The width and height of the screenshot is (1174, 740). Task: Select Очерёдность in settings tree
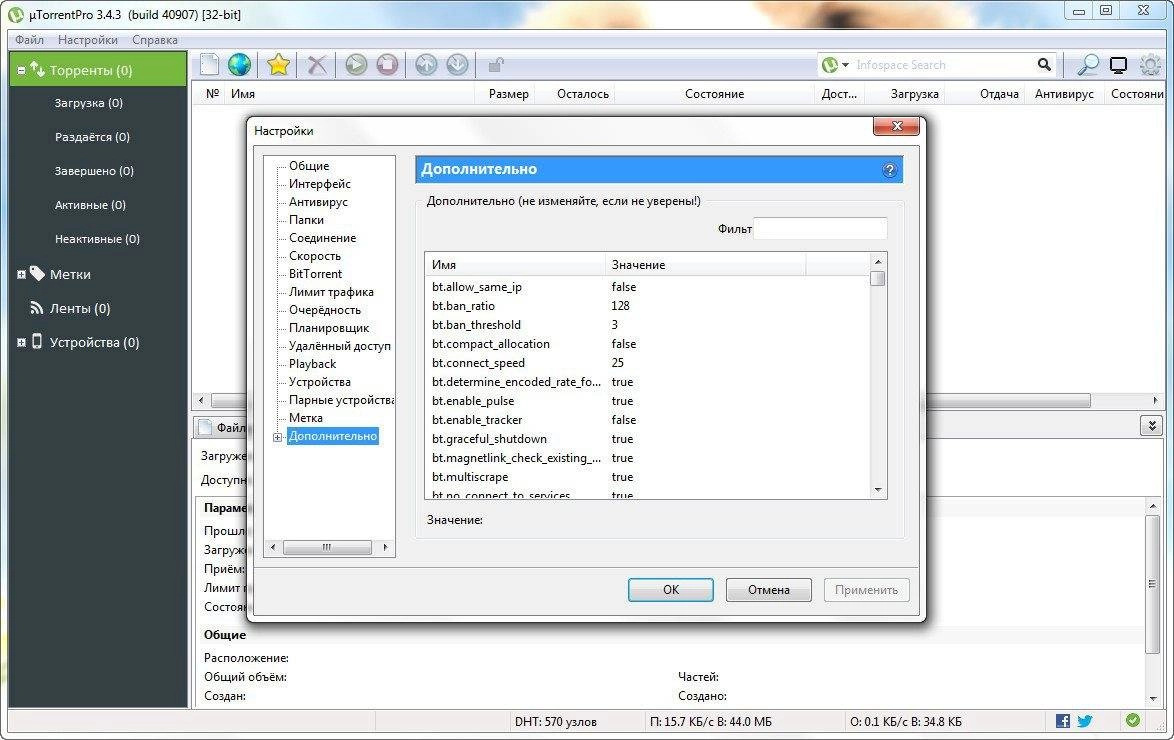tap(325, 309)
